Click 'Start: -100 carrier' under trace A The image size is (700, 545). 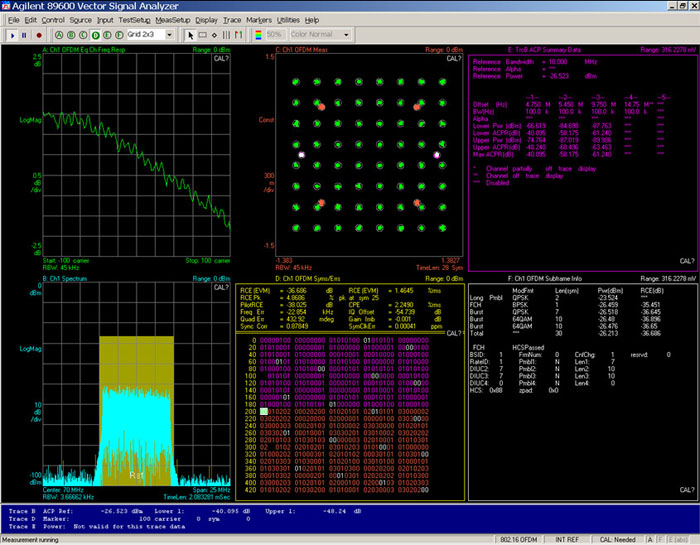click(x=66, y=261)
